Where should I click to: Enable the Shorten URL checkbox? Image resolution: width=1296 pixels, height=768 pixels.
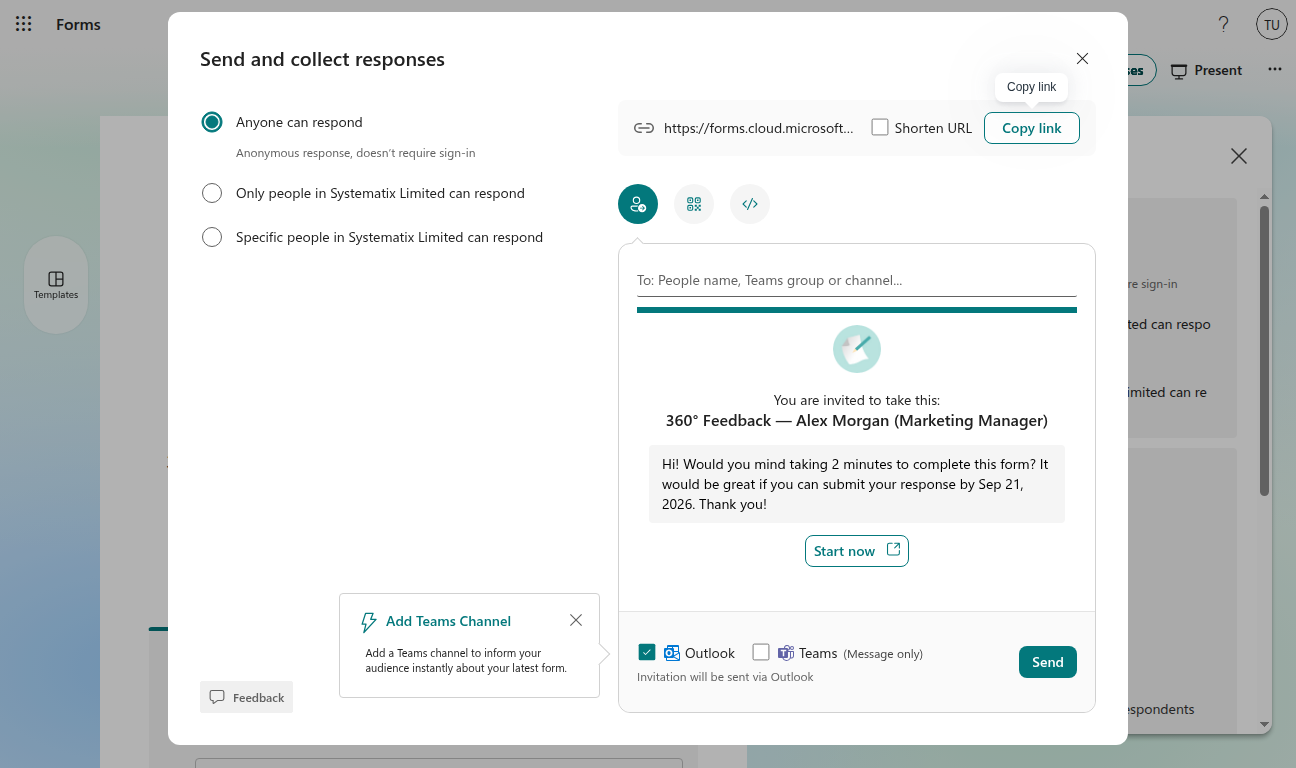pos(880,127)
